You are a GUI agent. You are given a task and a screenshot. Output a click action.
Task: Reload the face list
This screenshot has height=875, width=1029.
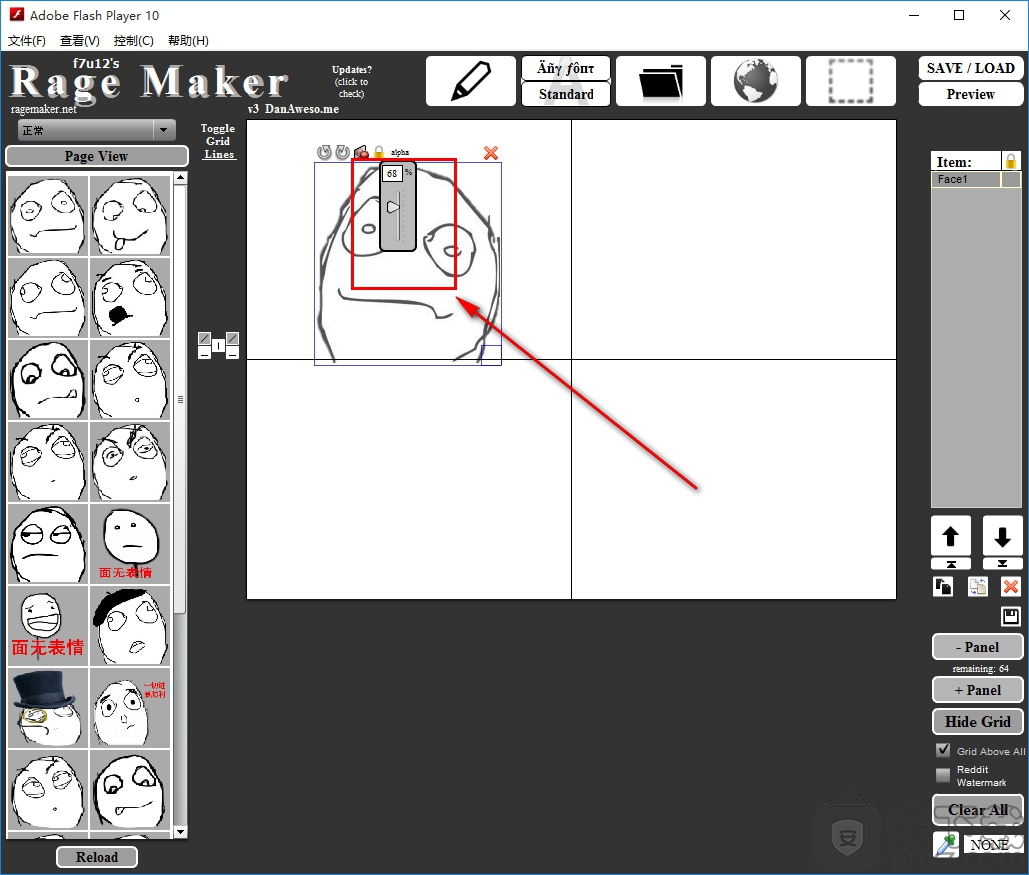(x=96, y=857)
